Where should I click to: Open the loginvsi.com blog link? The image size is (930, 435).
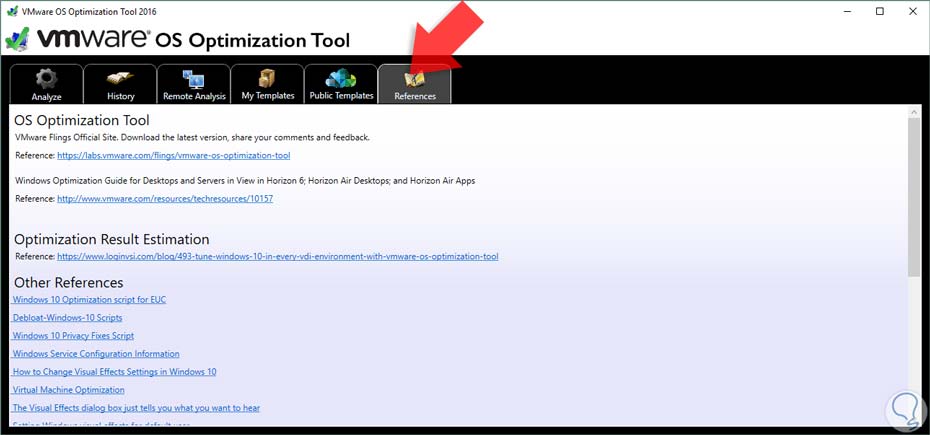pyautogui.click(x=278, y=256)
